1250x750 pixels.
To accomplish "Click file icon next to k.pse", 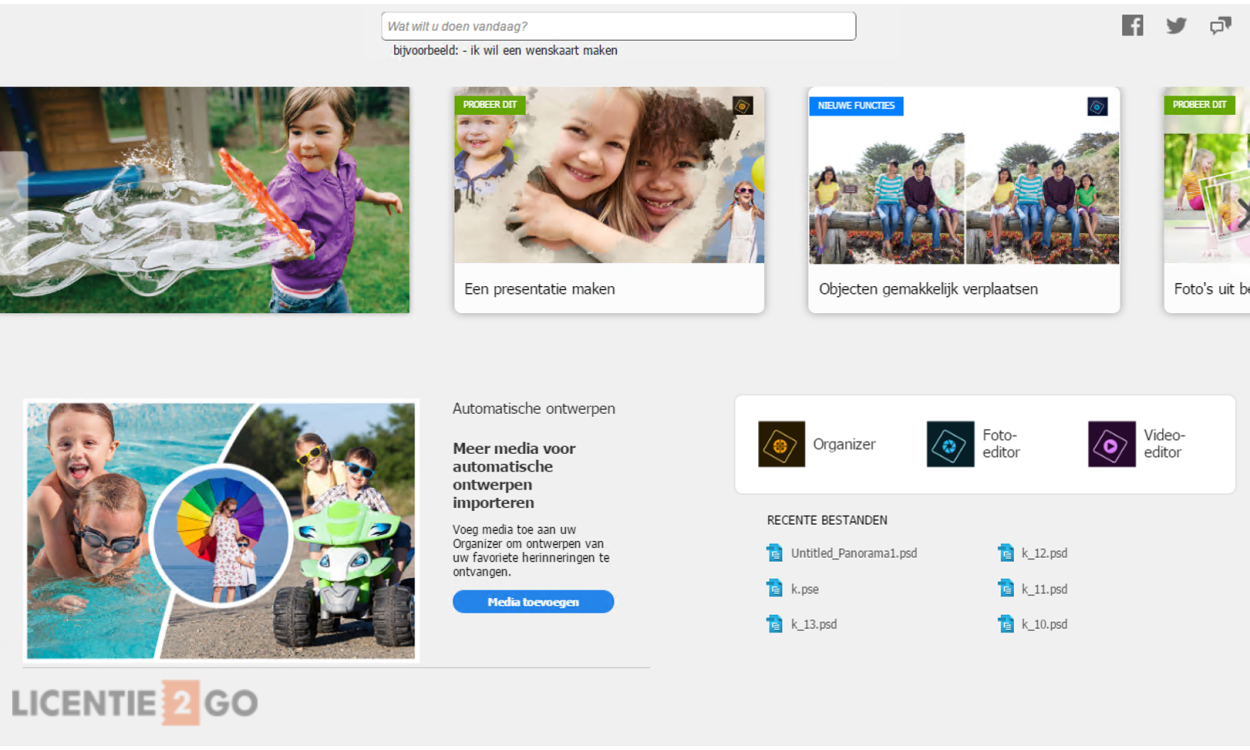I will tap(774, 589).
